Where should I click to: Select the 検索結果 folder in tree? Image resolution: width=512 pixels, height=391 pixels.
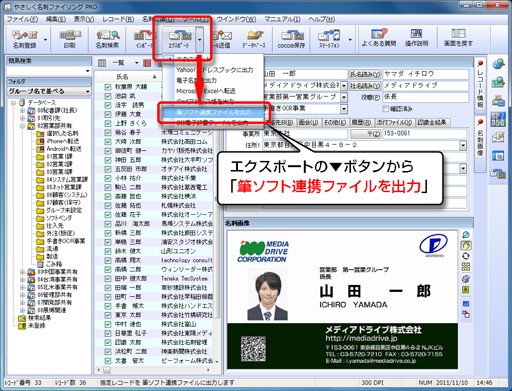click(x=39, y=318)
